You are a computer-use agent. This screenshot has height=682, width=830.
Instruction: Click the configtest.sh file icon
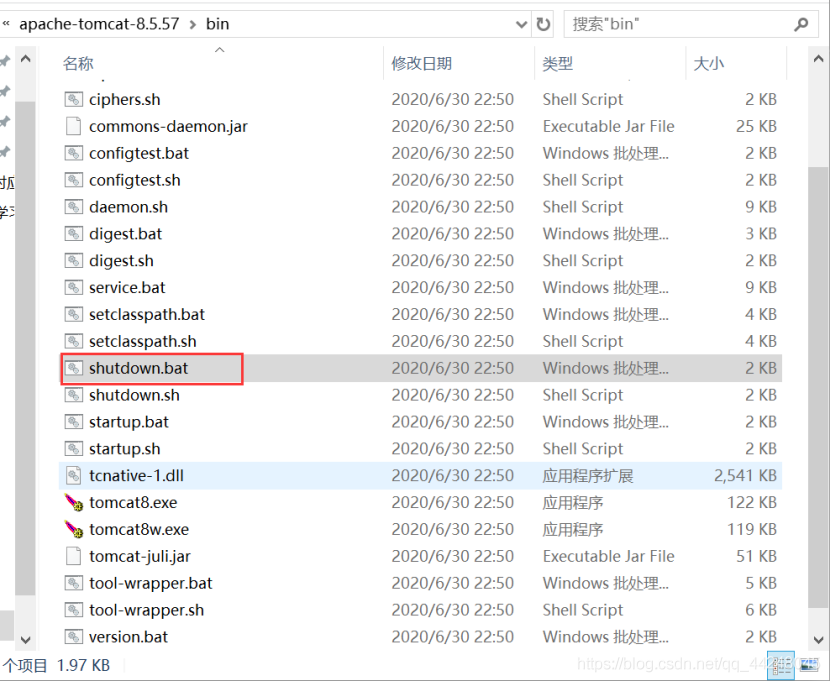(74, 180)
